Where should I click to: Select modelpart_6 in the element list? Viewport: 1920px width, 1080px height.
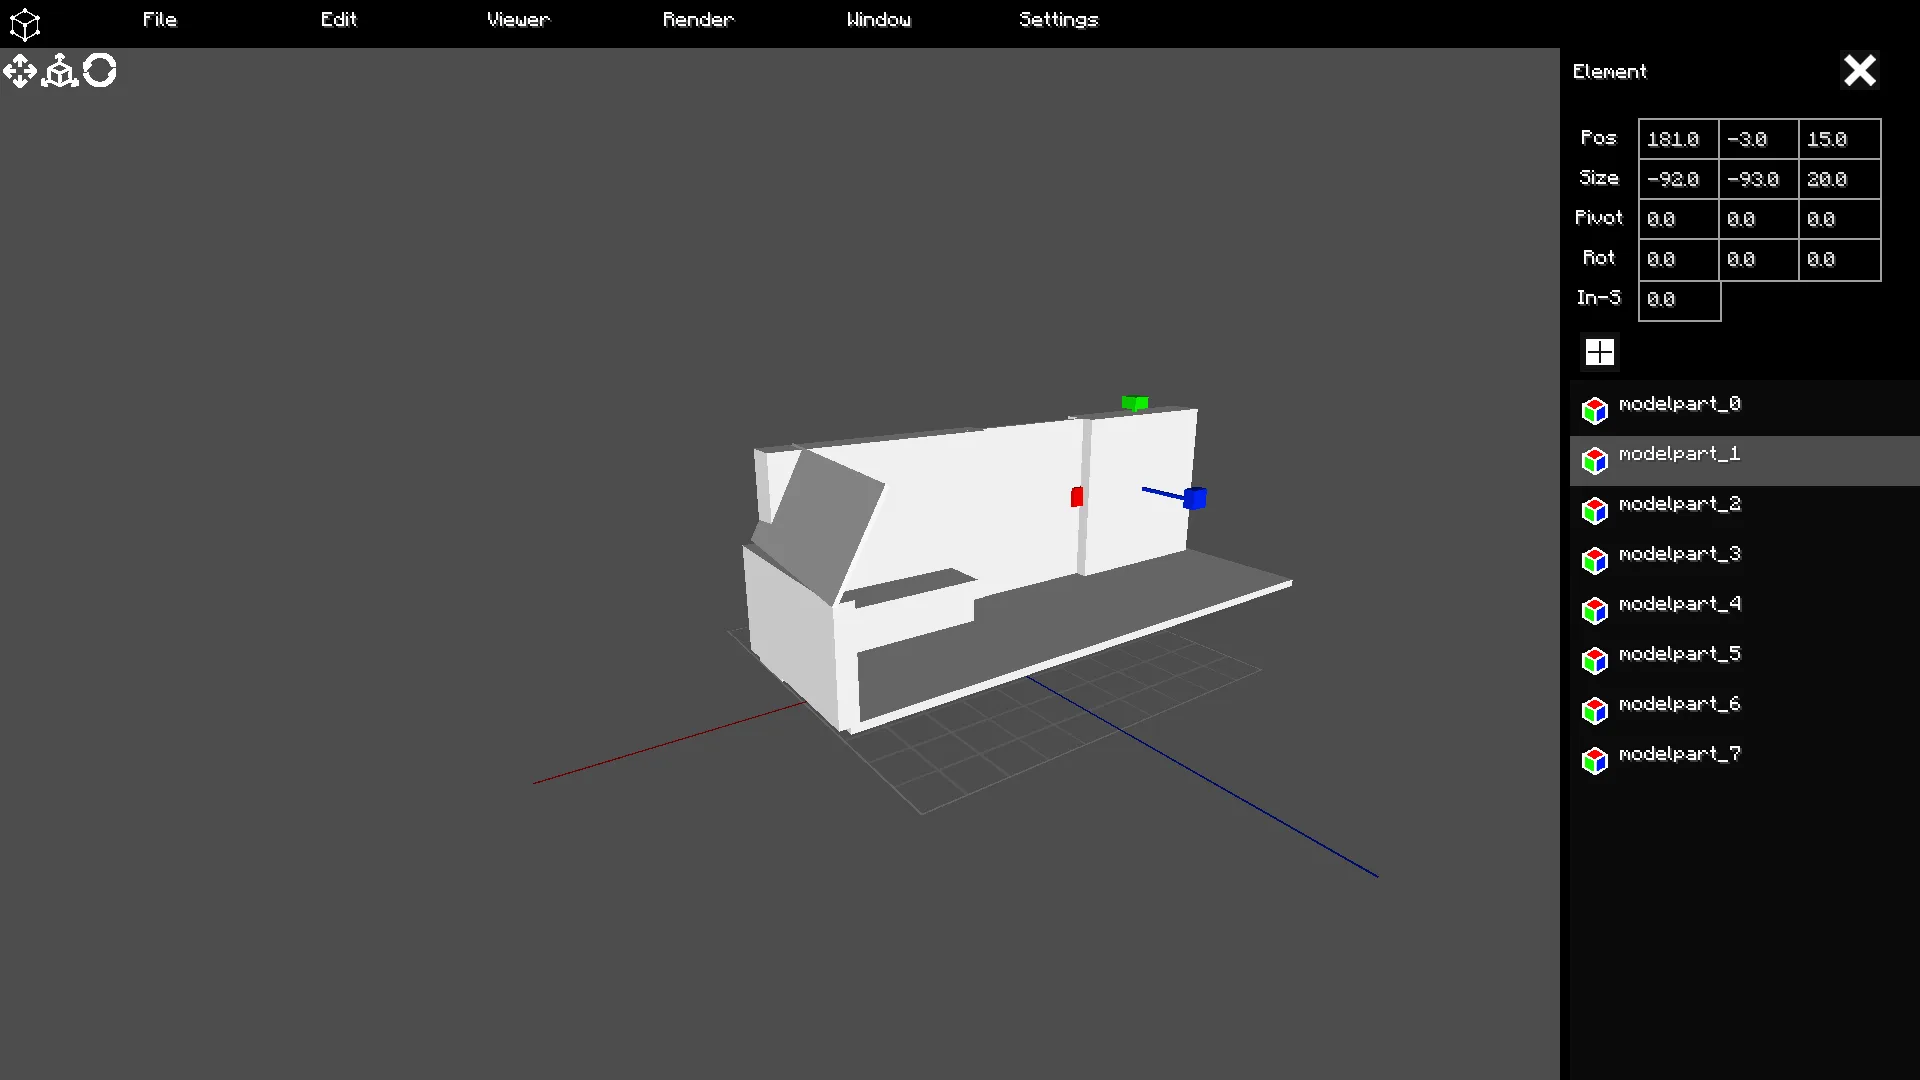(1744, 710)
